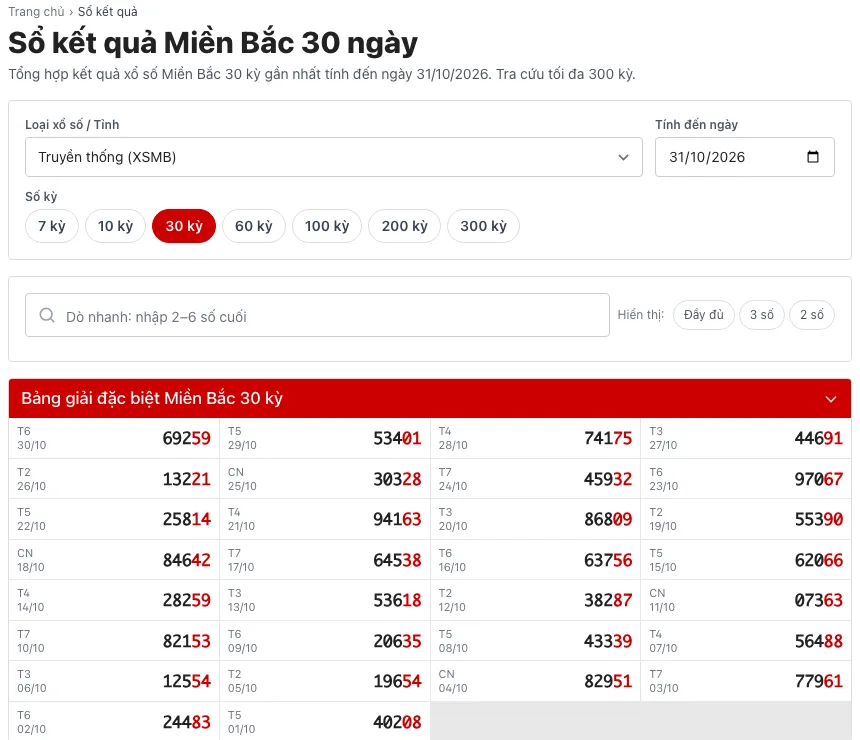Click result 20635 for 09/10
The height and width of the screenshot is (740, 860).
tap(397, 641)
